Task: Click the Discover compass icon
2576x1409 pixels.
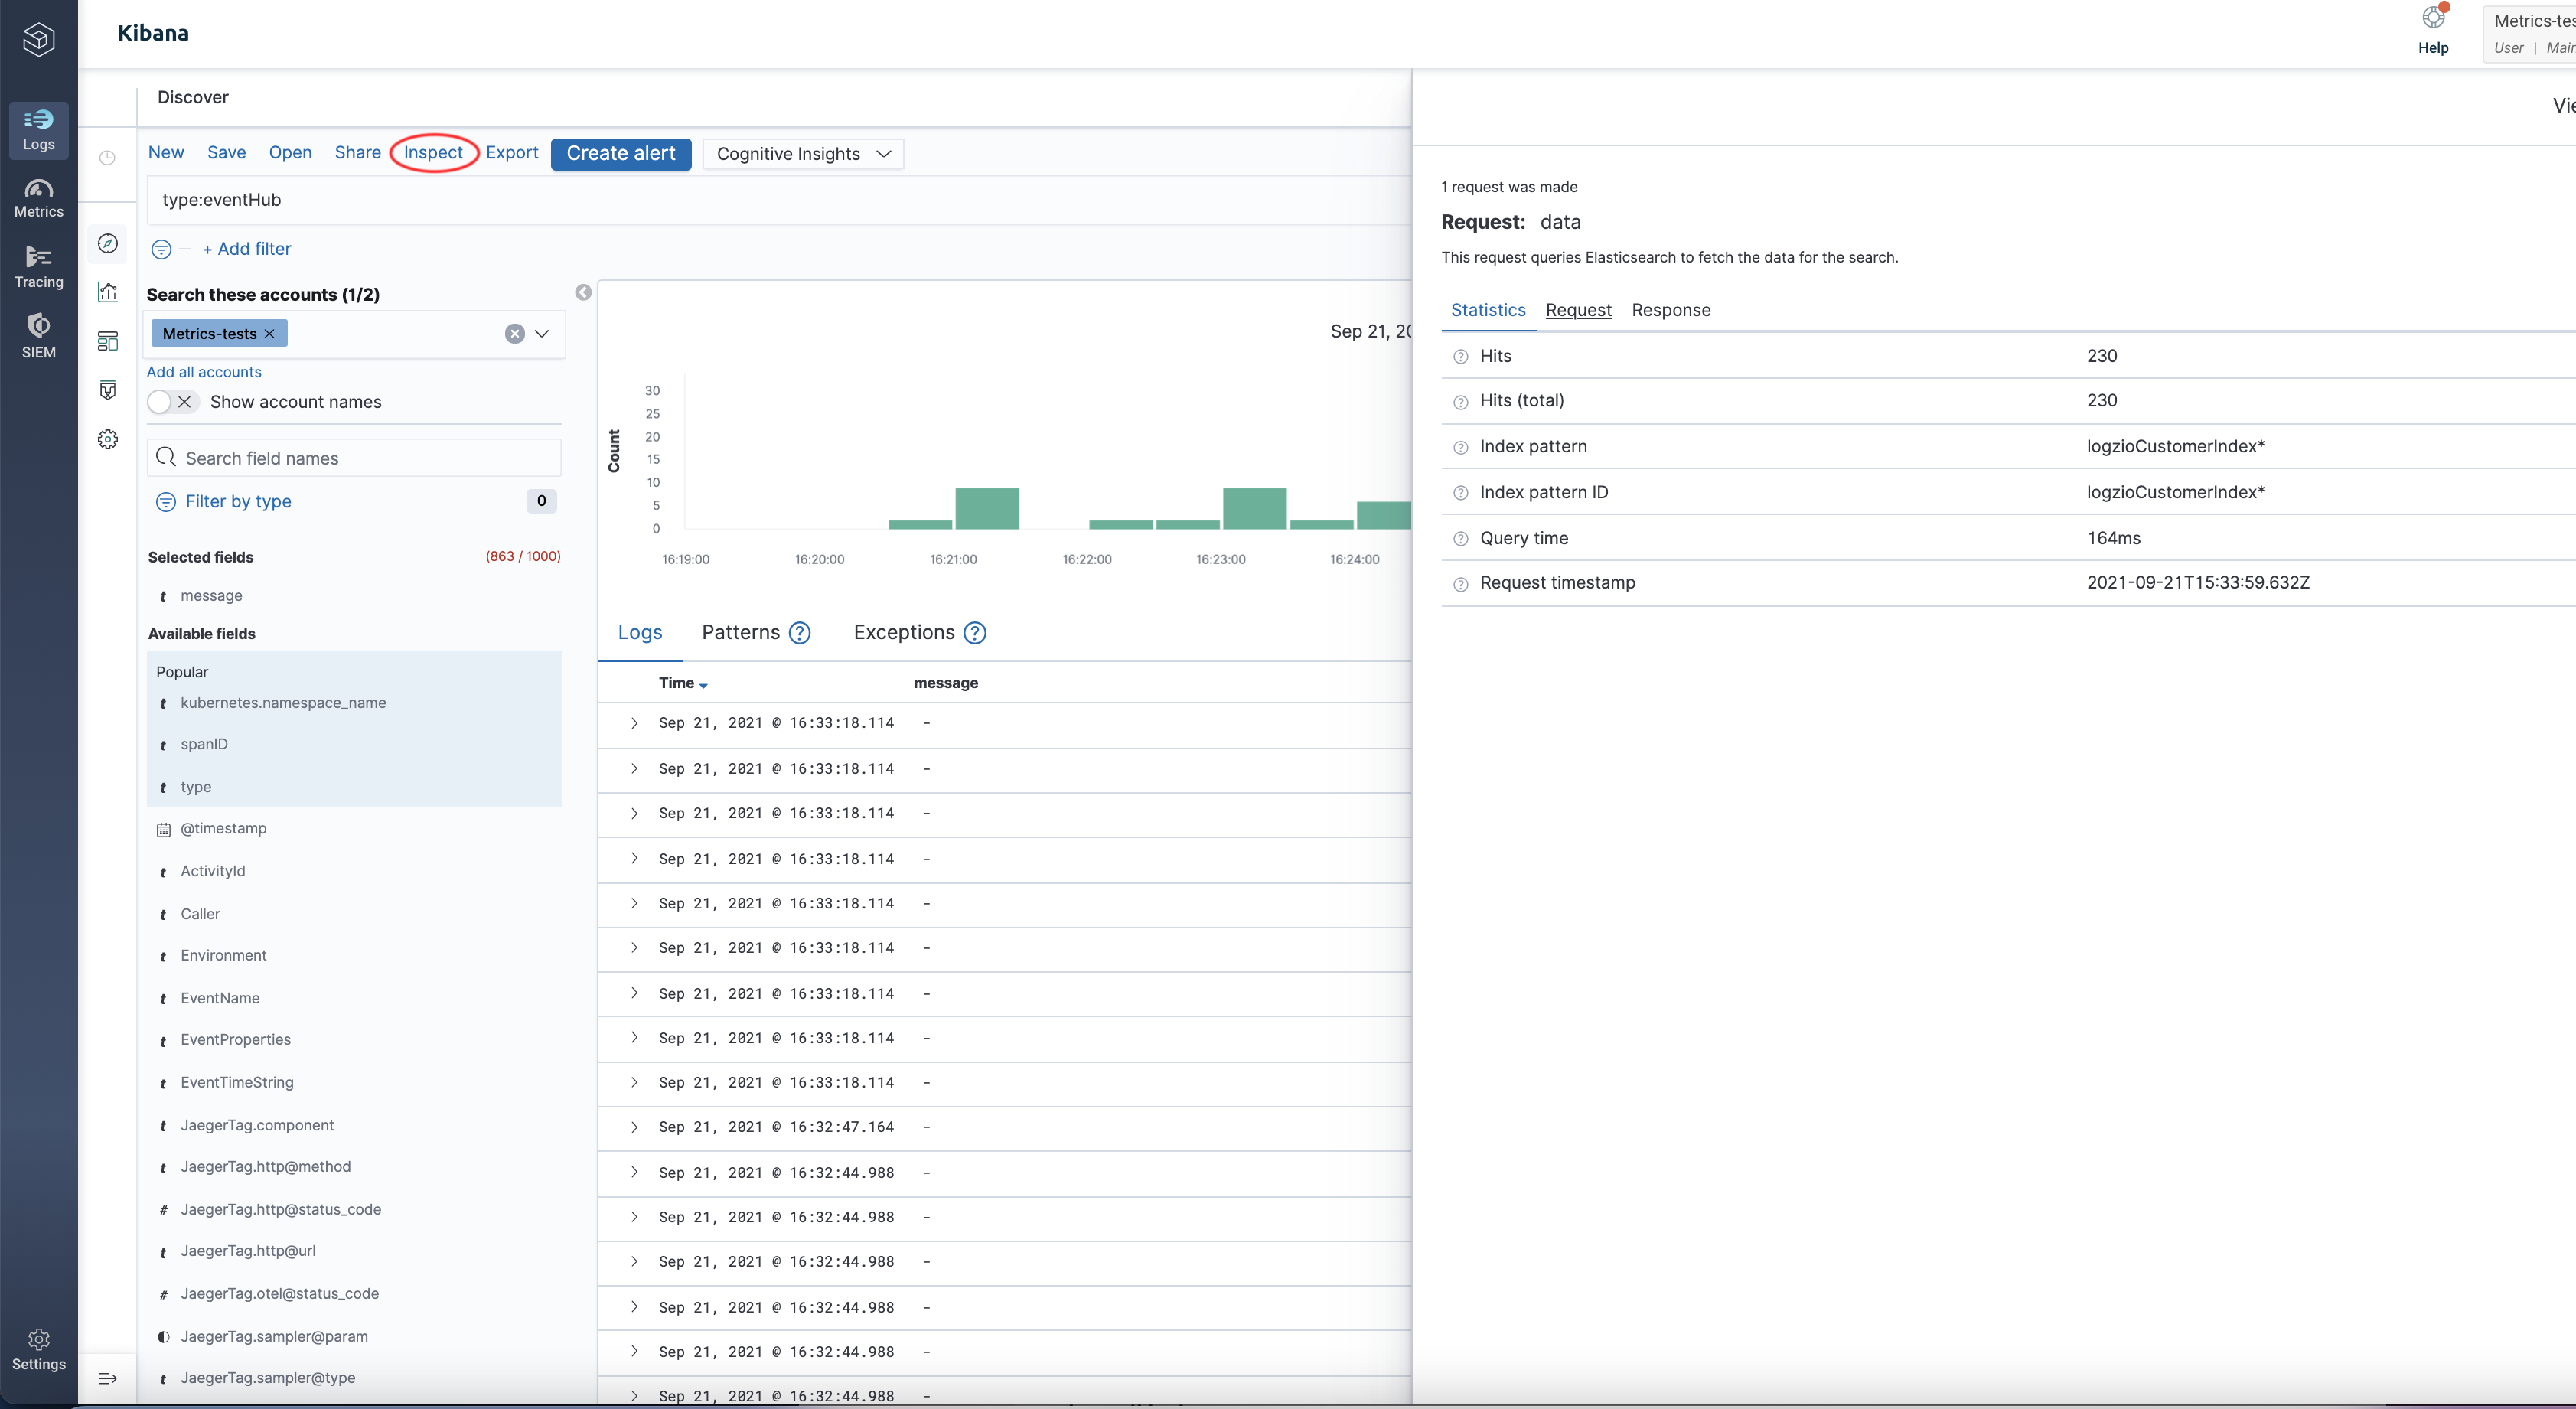Action: tap(108, 243)
